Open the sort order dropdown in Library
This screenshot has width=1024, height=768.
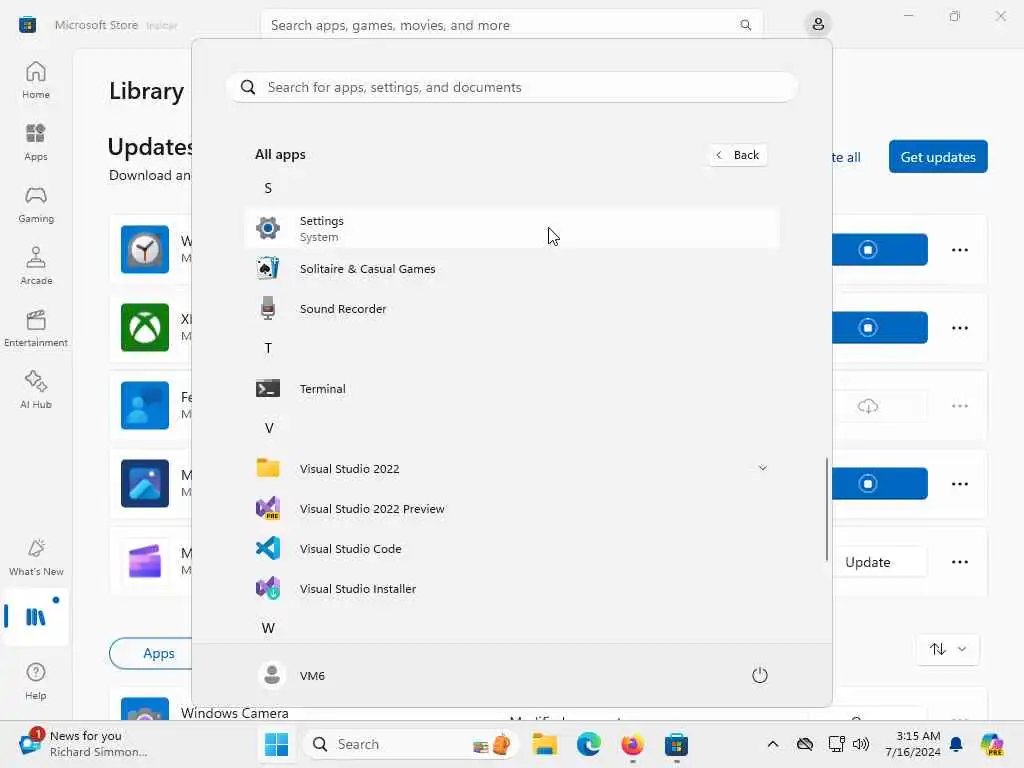[948, 649]
